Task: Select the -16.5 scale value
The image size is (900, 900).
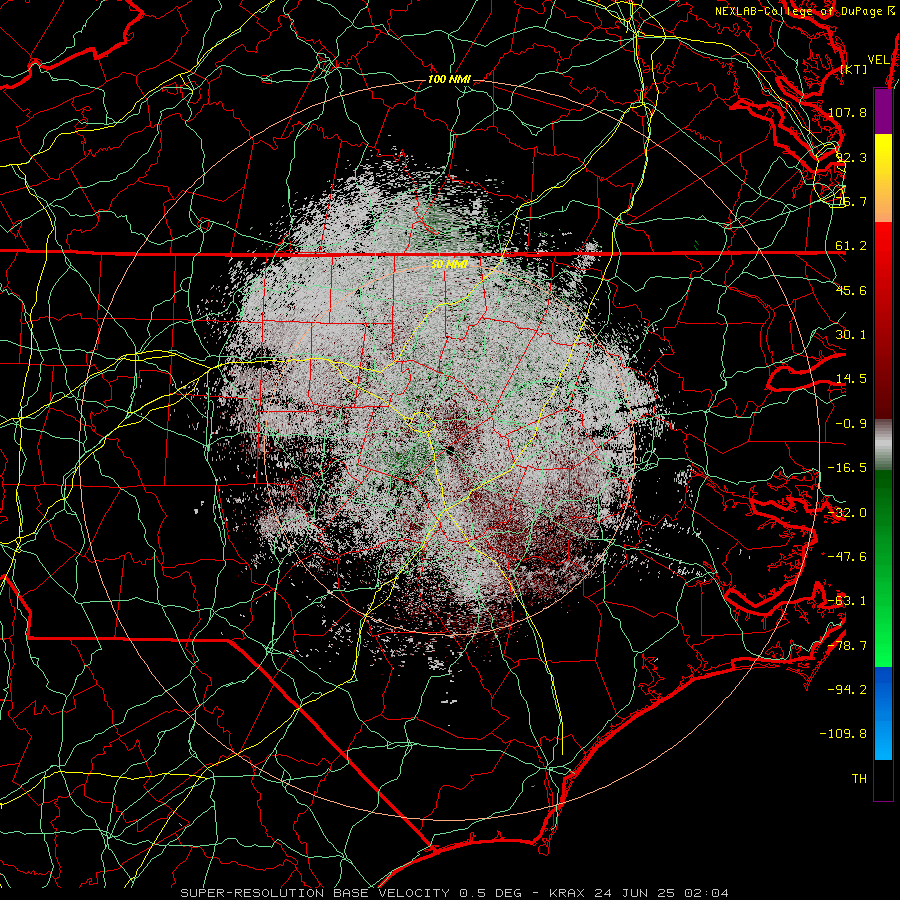Action: coord(847,468)
